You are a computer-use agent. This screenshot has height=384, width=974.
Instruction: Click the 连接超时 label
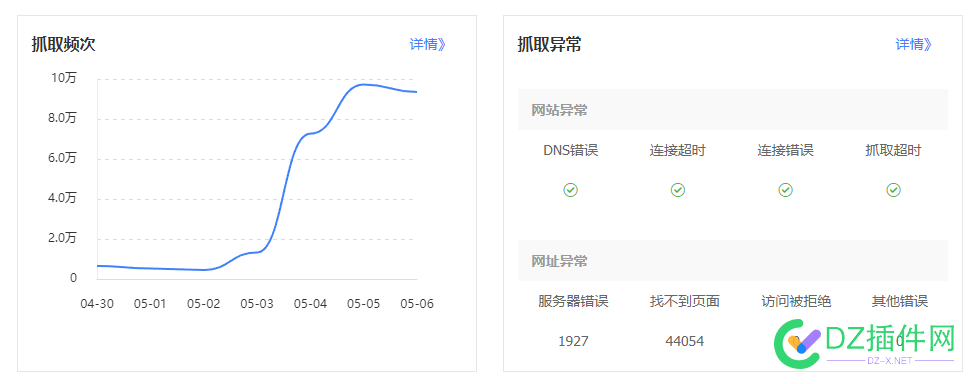678,151
